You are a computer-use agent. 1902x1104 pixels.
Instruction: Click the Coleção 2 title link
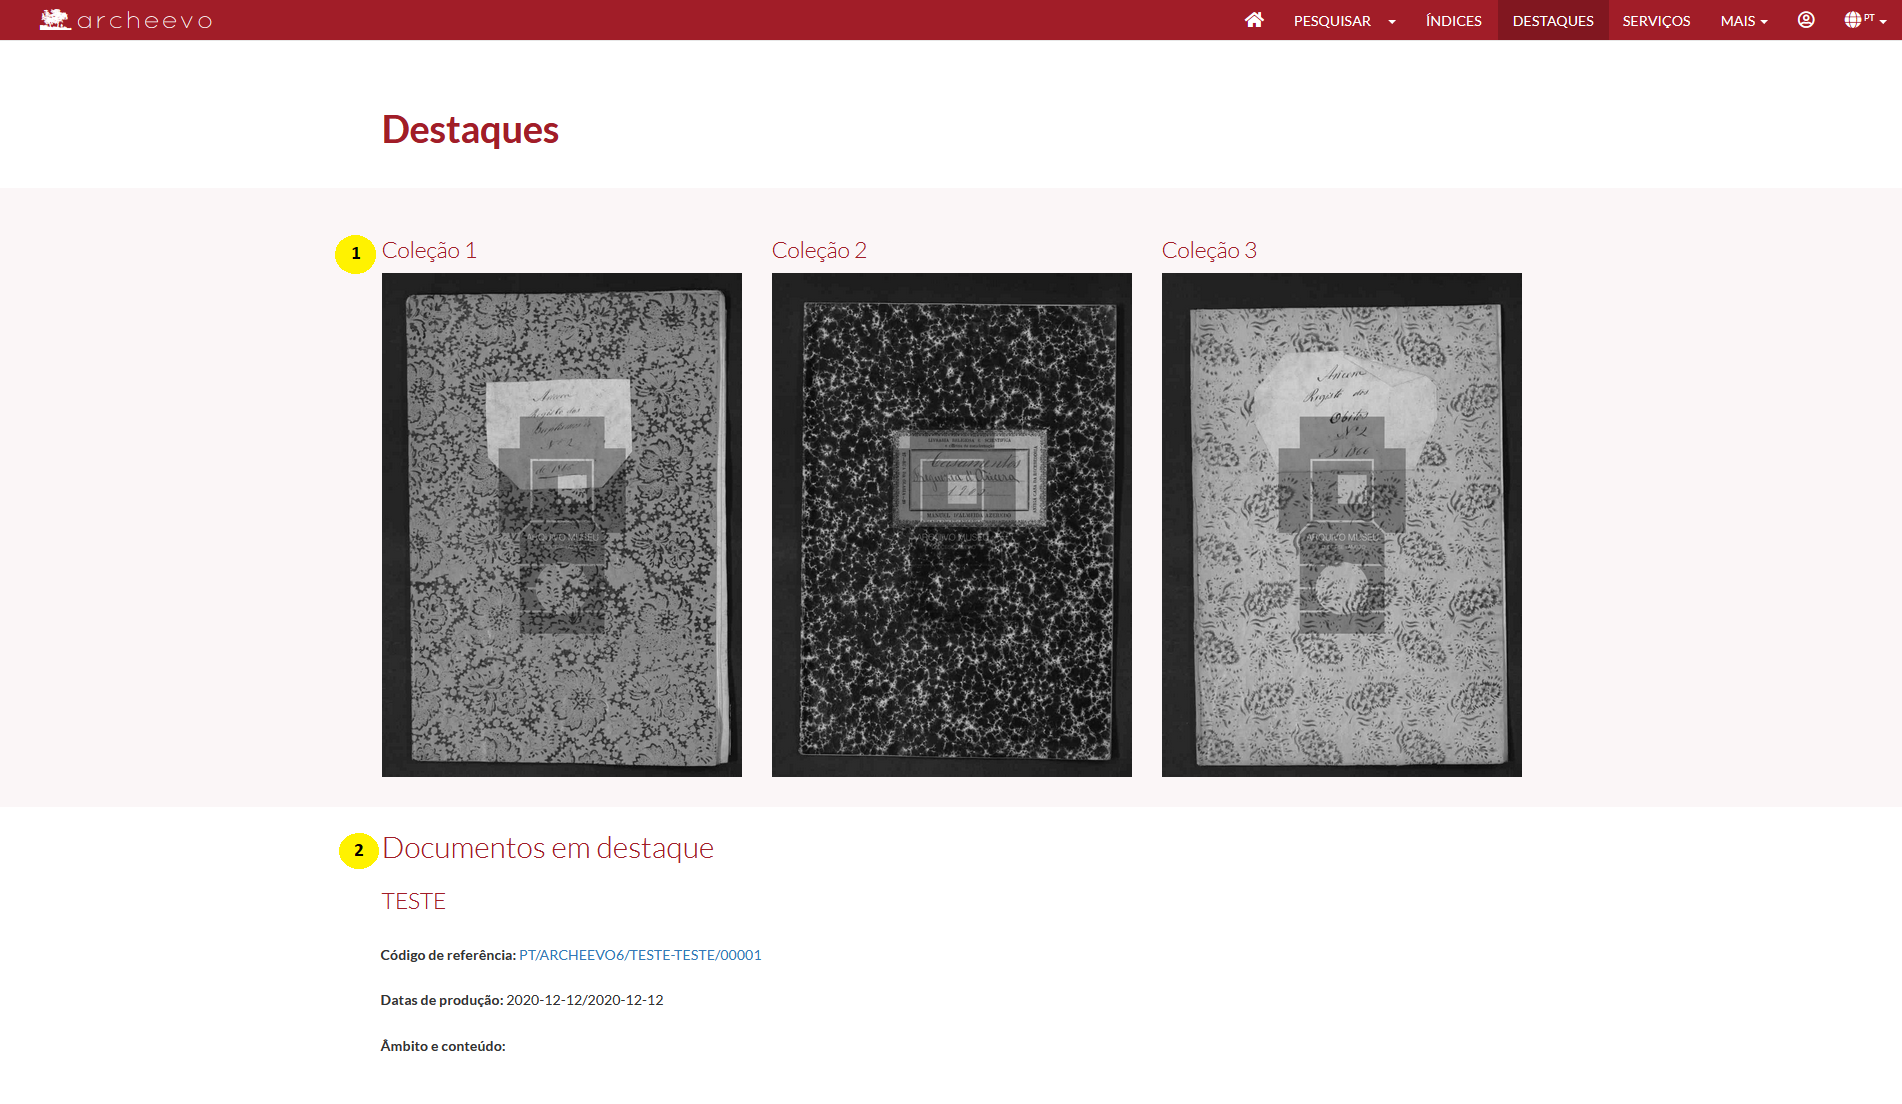tap(819, 251)
